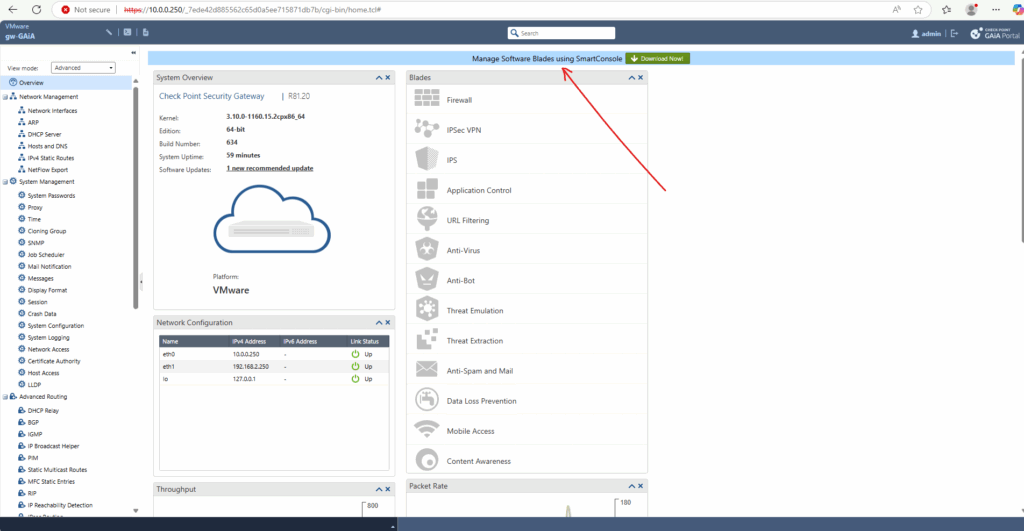The width and height of the screenshot is (1024, 531).
Task: Open Network Interfaces page
Action: [x=52, y=111]
